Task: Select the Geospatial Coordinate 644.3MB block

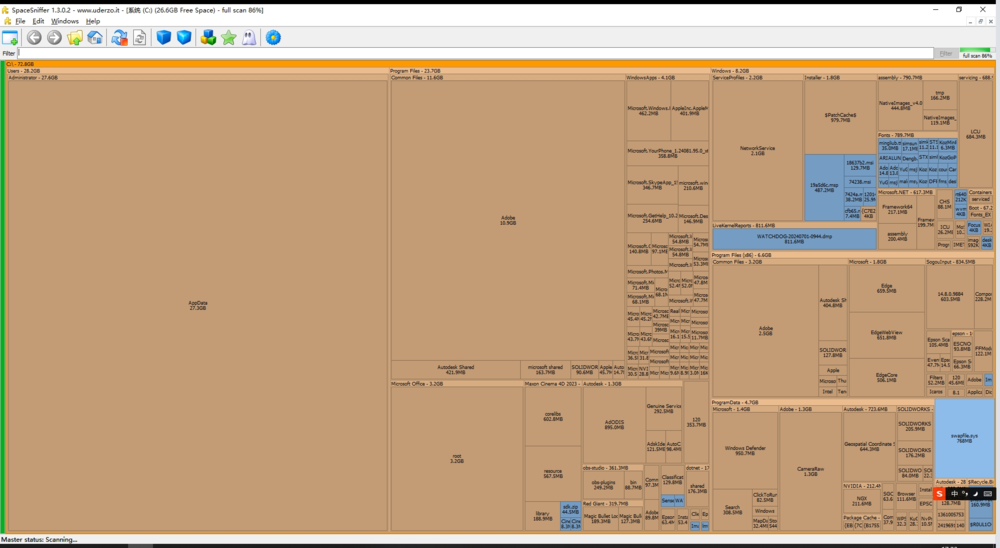Action: tap(869, 446)
